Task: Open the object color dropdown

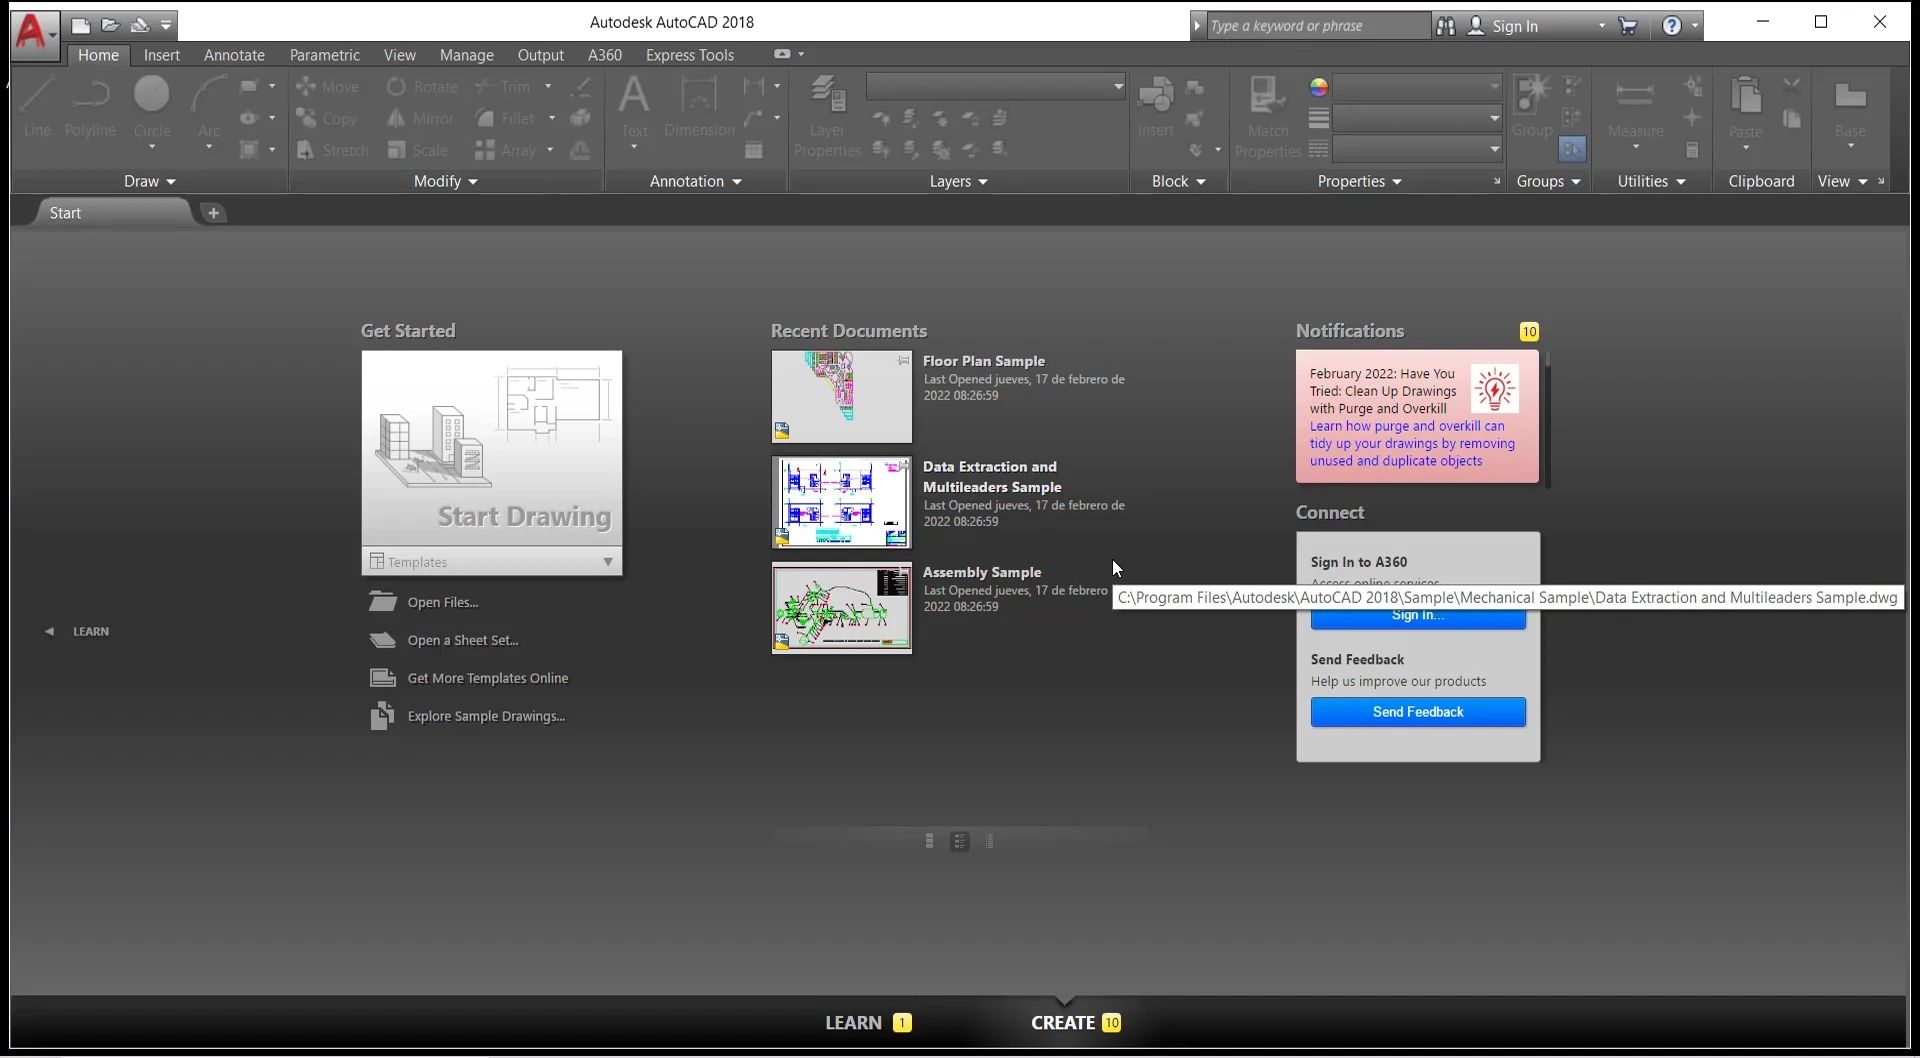Action: (x=1417, y=87)
